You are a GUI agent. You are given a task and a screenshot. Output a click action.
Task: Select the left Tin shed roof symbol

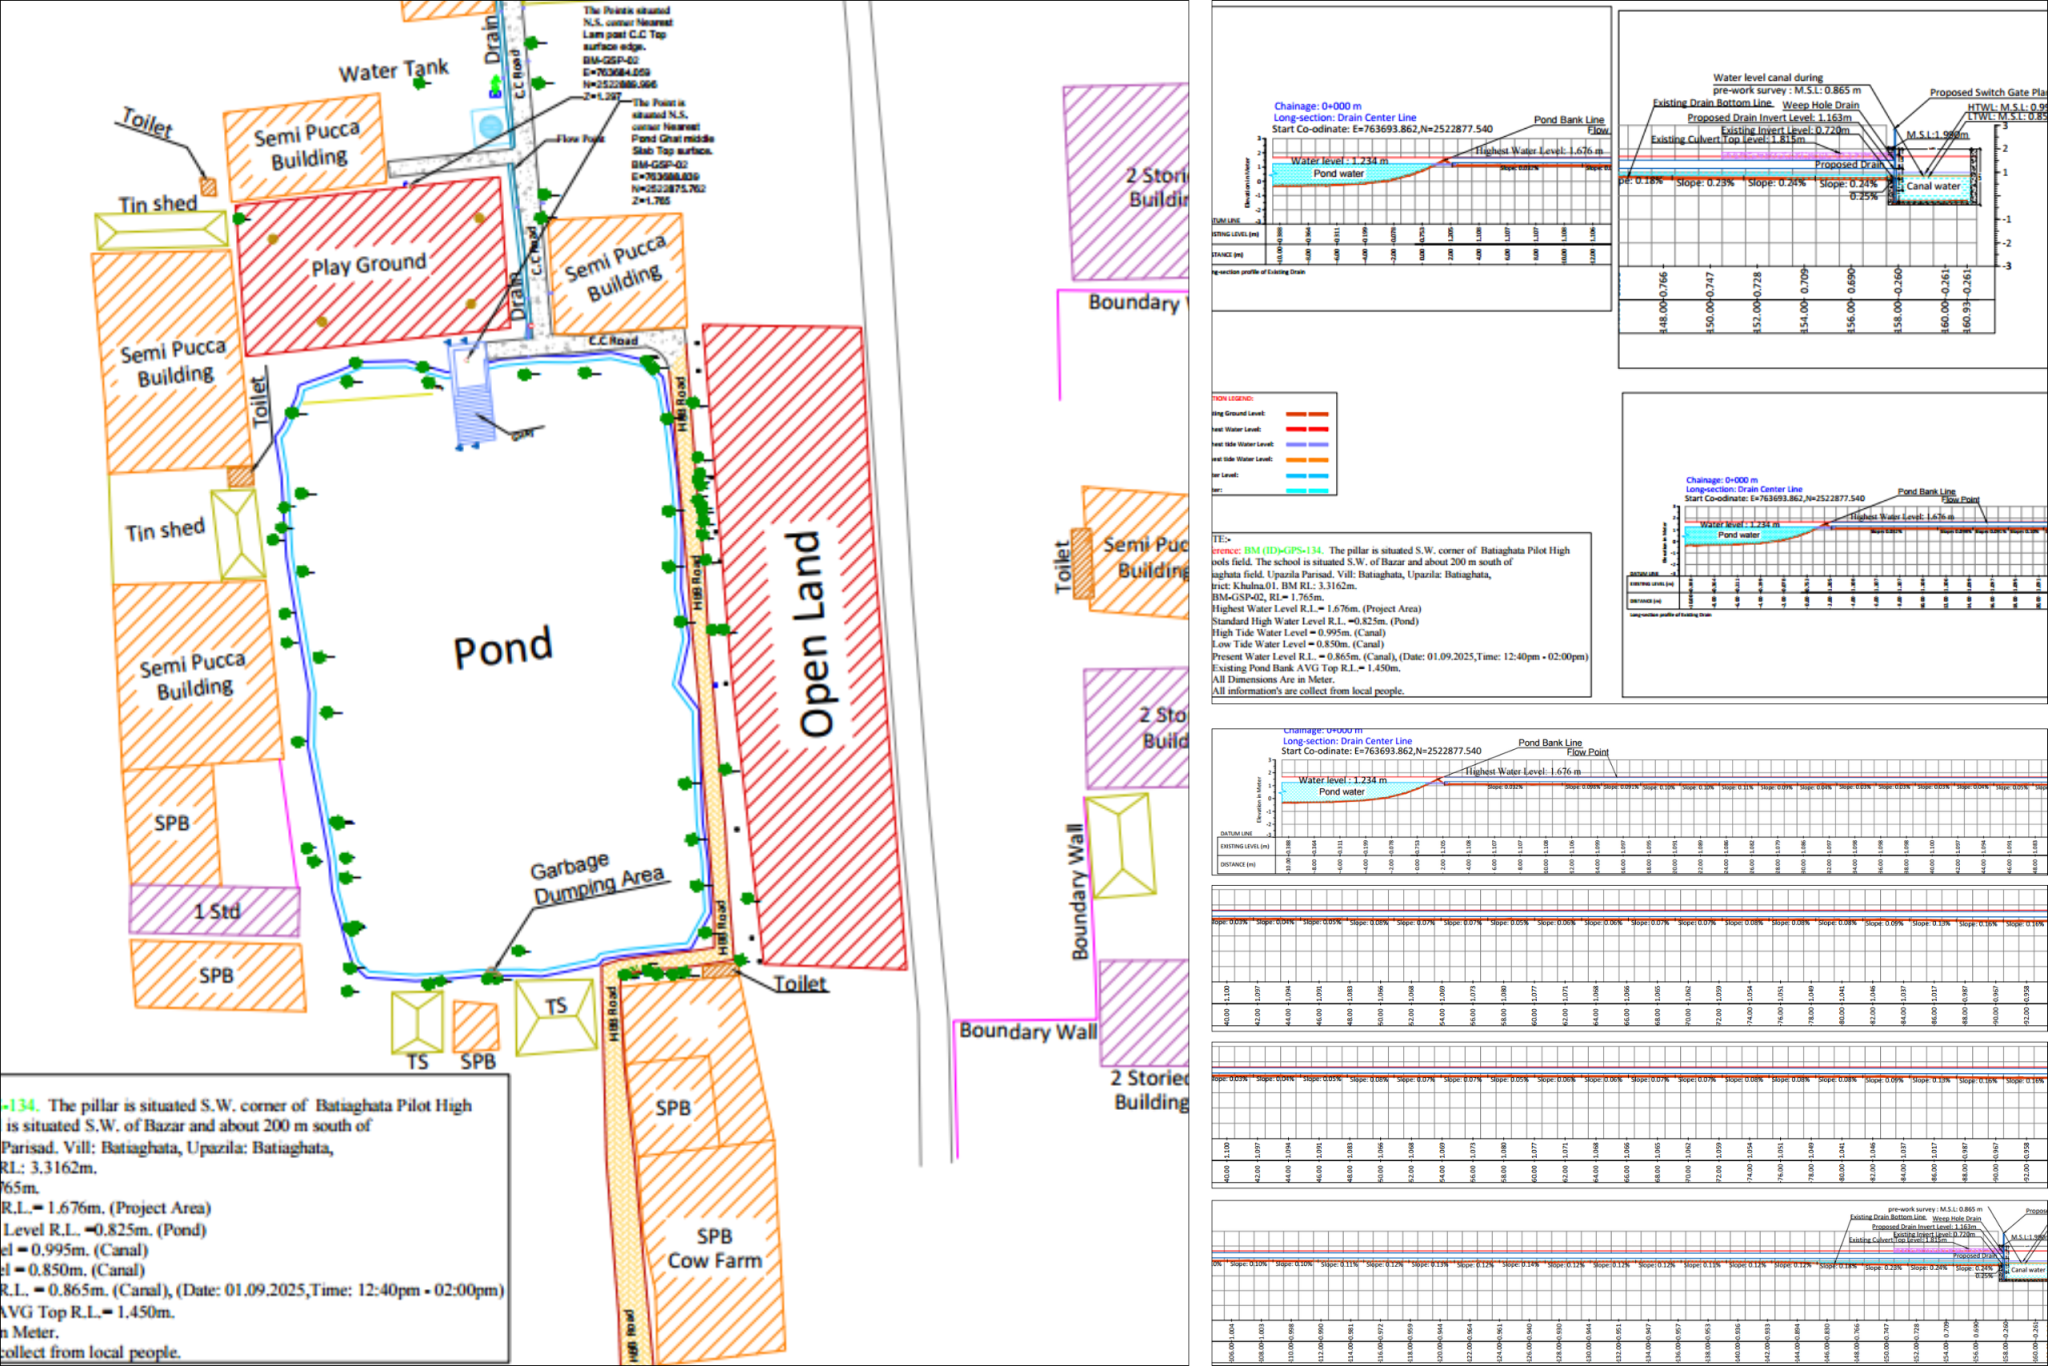[161, 231]
